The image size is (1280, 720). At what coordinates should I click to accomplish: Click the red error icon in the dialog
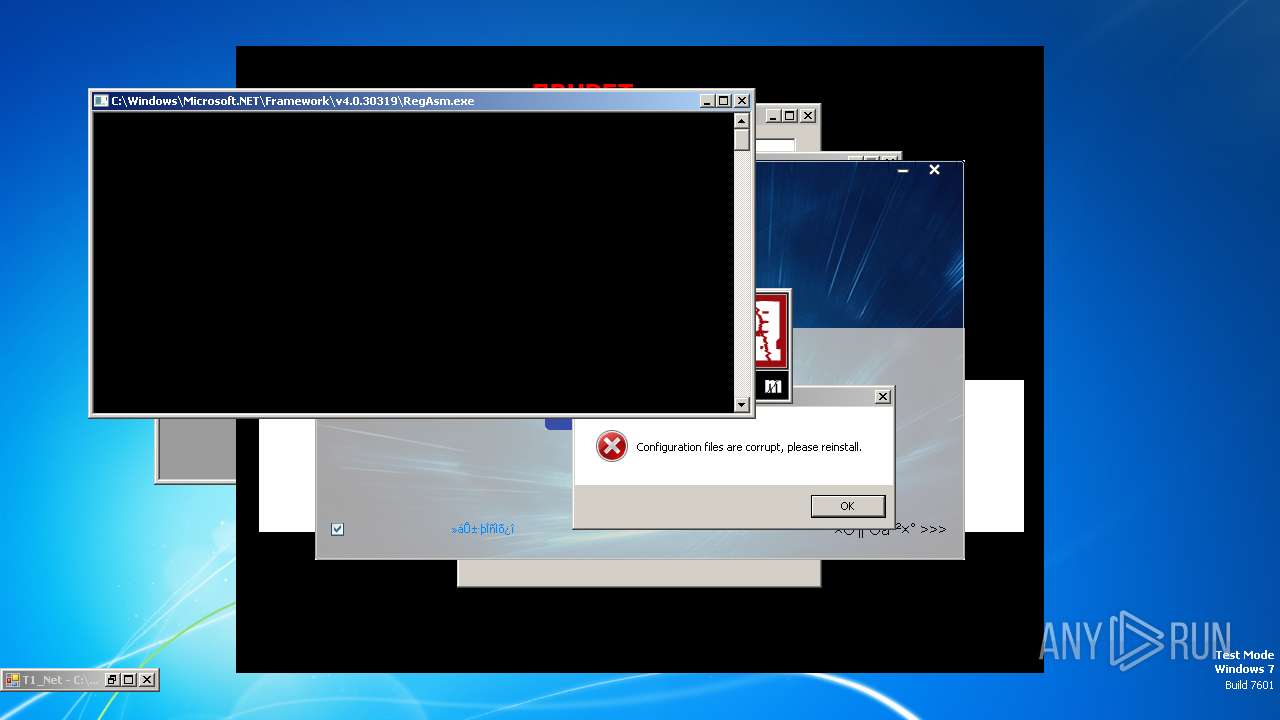click(x=611, y=446)
